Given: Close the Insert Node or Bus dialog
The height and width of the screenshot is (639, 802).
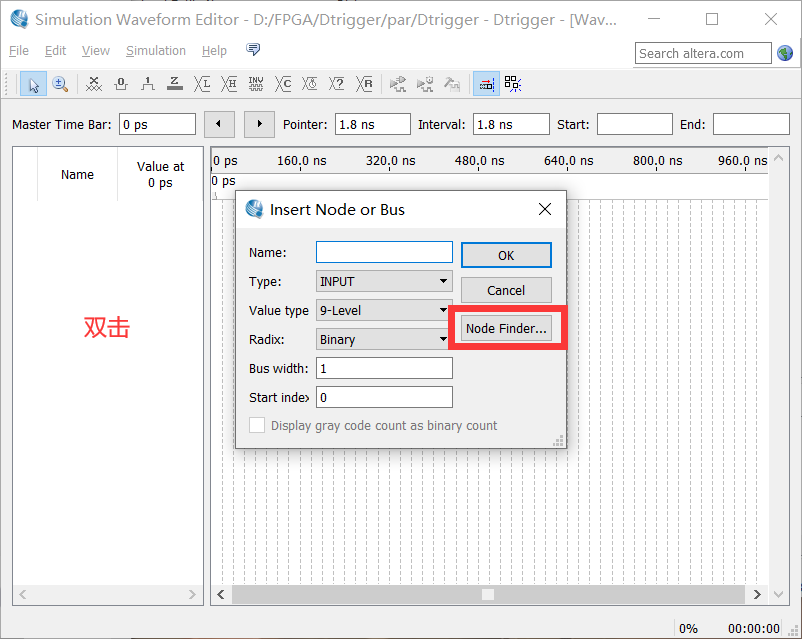Looking at the screenshot, I should click(x=545, y=209).
